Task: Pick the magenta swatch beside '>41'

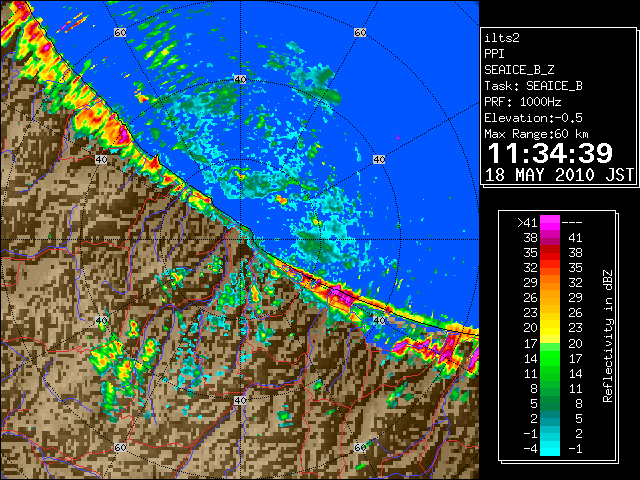Action: pos(550,222)
